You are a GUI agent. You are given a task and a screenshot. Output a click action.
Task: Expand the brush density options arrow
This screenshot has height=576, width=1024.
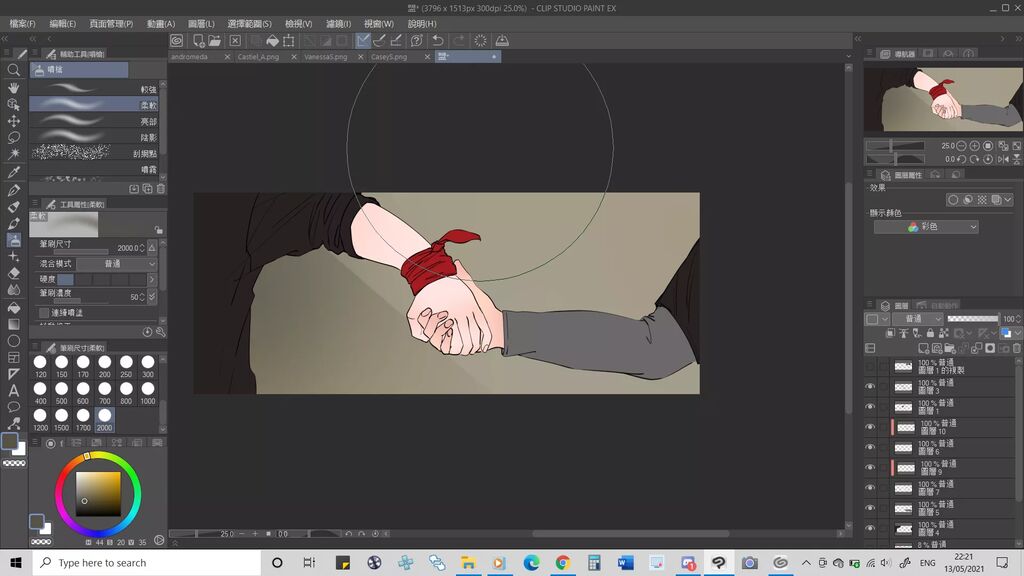pos(152,296)
